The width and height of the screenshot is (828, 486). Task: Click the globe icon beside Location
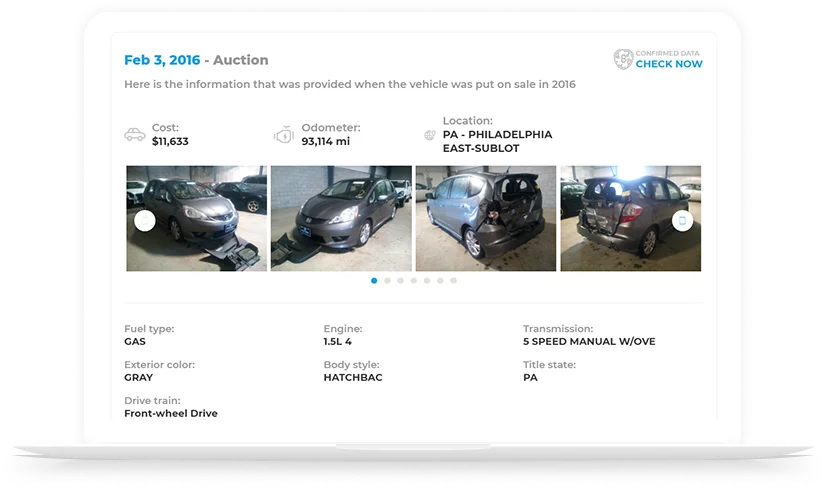pyautogui.click(x=430, y=135)
